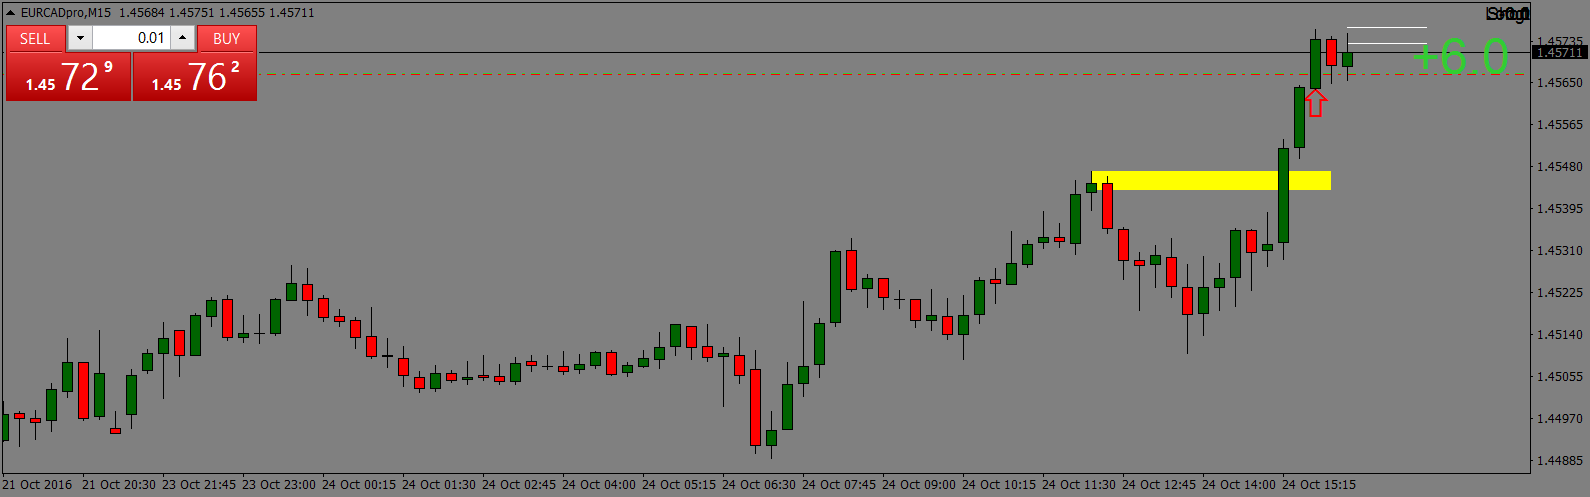Click the 1.45055 price scale label
The height and width of the screenshot is (497, 1590).
1560,377
